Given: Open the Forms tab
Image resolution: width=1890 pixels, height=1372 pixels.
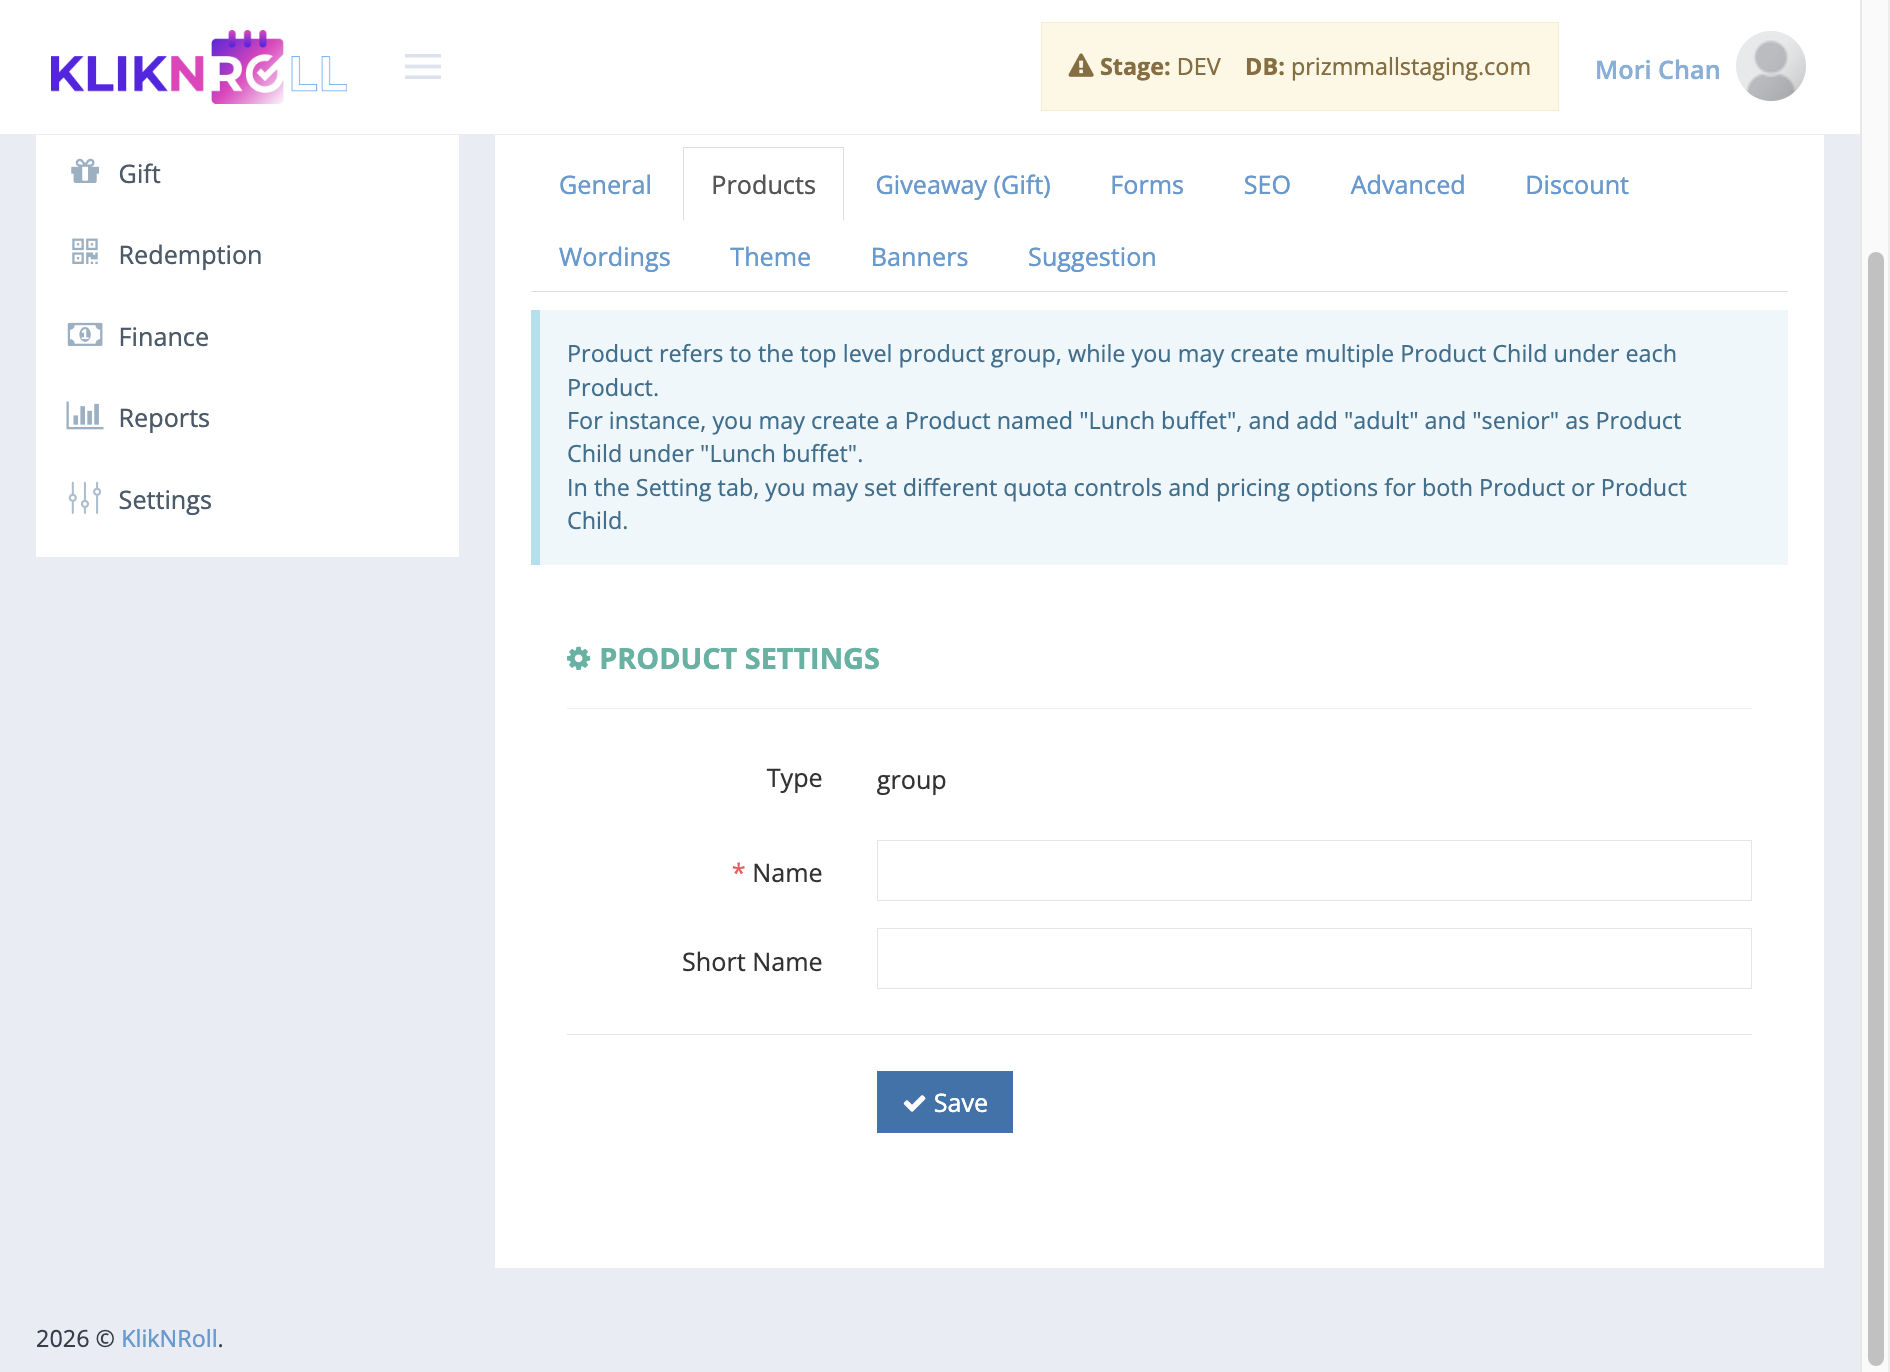Looking at the screenshot, I should pos(1146,185).
